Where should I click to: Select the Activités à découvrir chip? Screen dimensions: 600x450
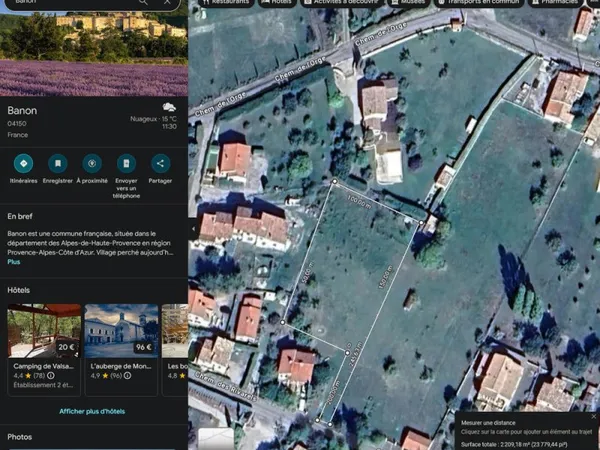tap(342, 3)
